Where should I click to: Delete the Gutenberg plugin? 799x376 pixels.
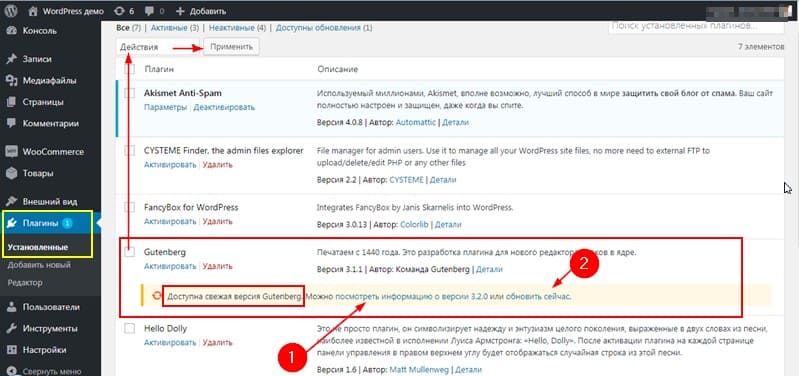[218, 266]
